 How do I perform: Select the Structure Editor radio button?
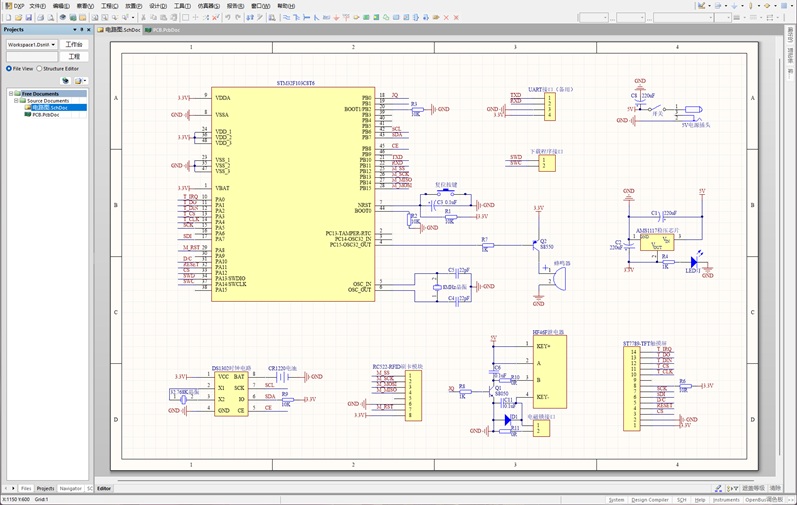(39, 69)
